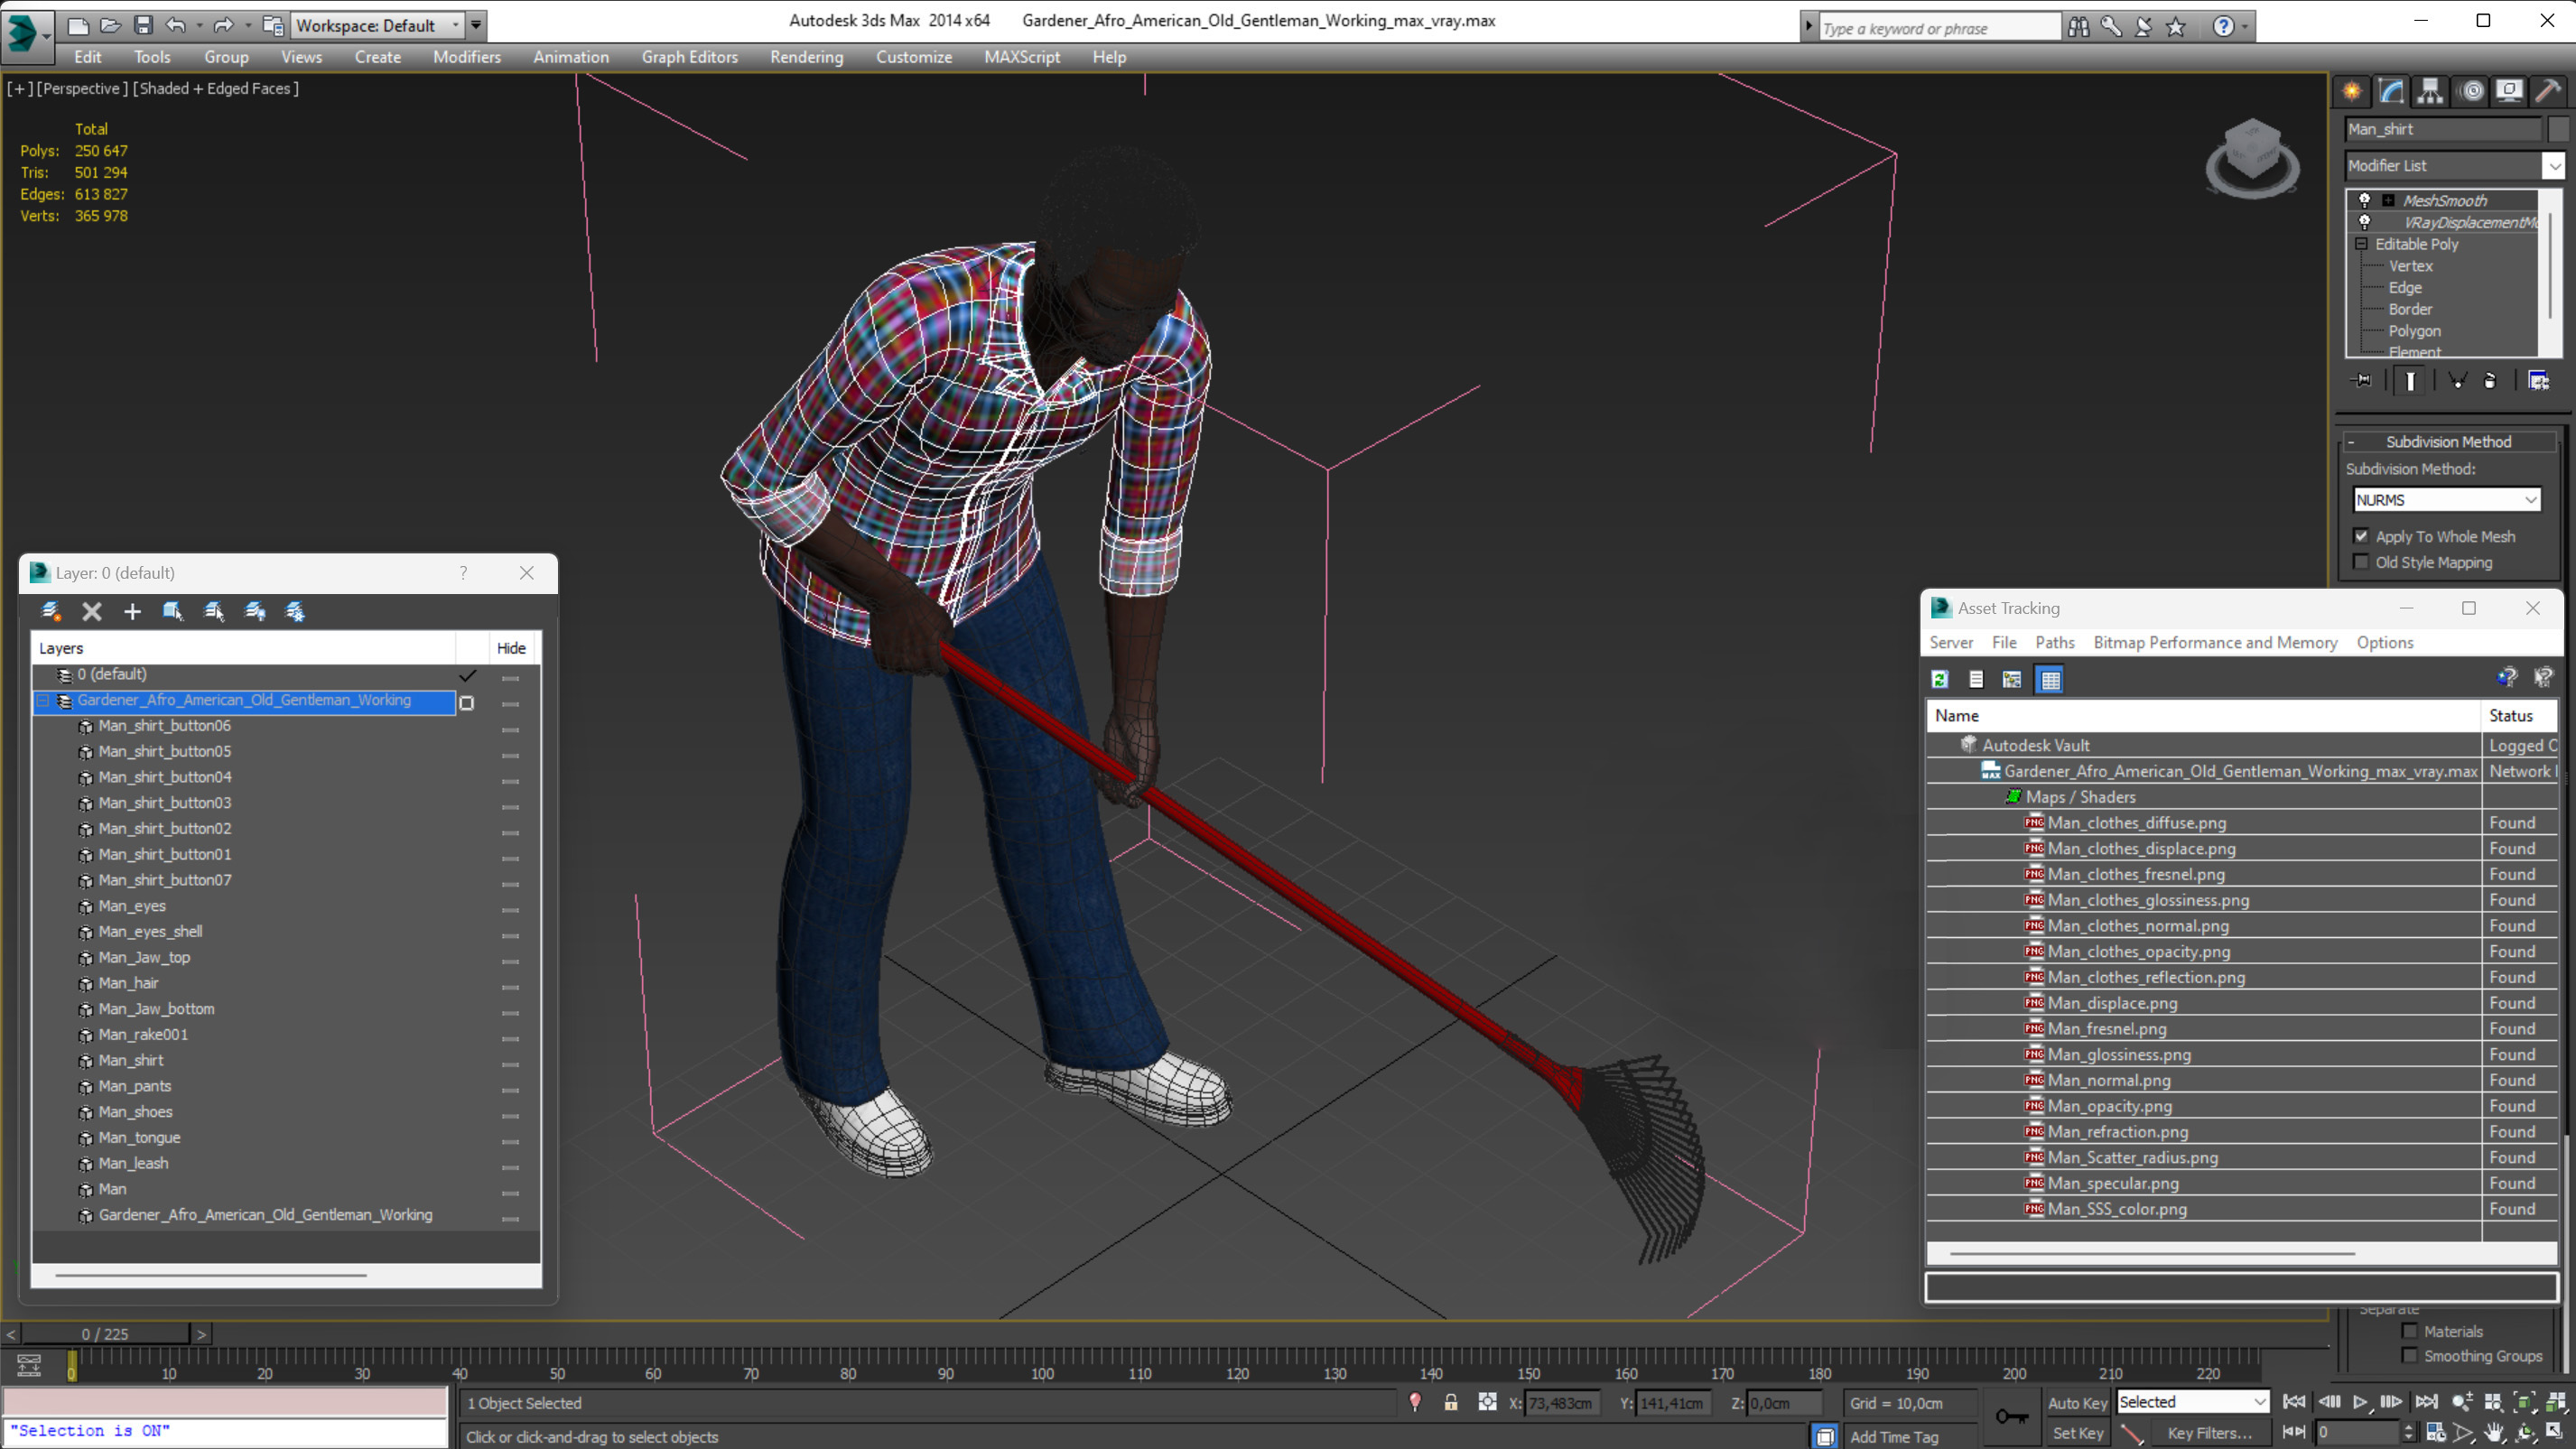Click Create New Layer icon in Layer dialog
Screen dimensions: 2576x1449
pyautogui.click(x=51, y=611)
